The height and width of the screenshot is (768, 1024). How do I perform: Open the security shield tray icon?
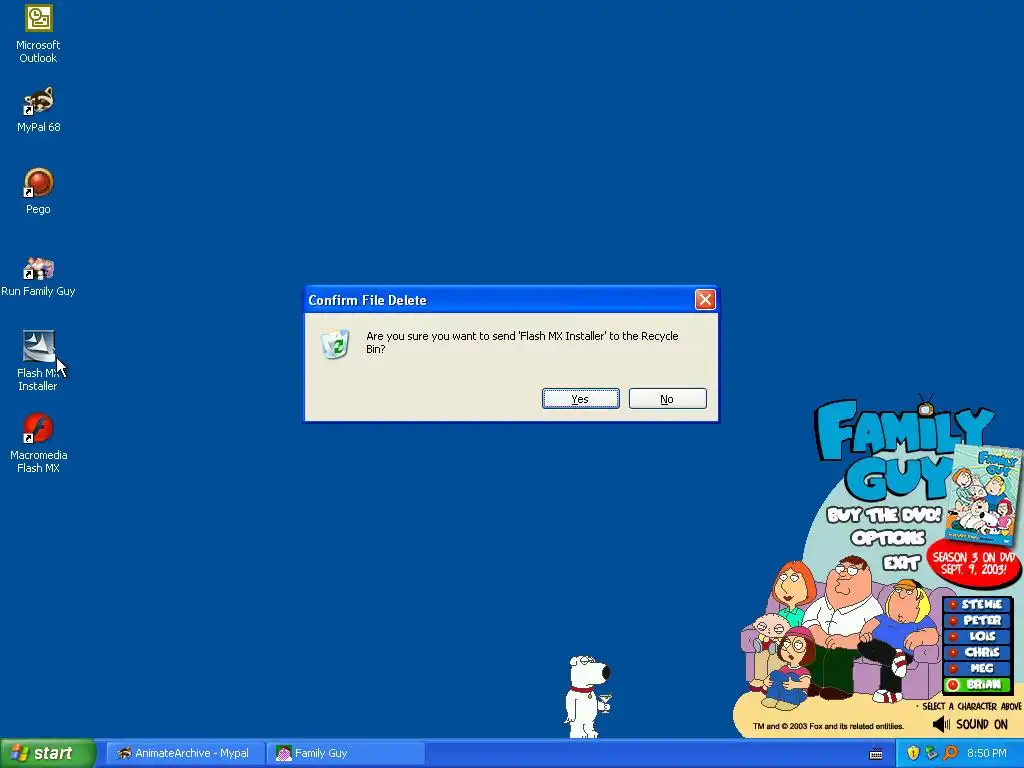coord(913,753)
